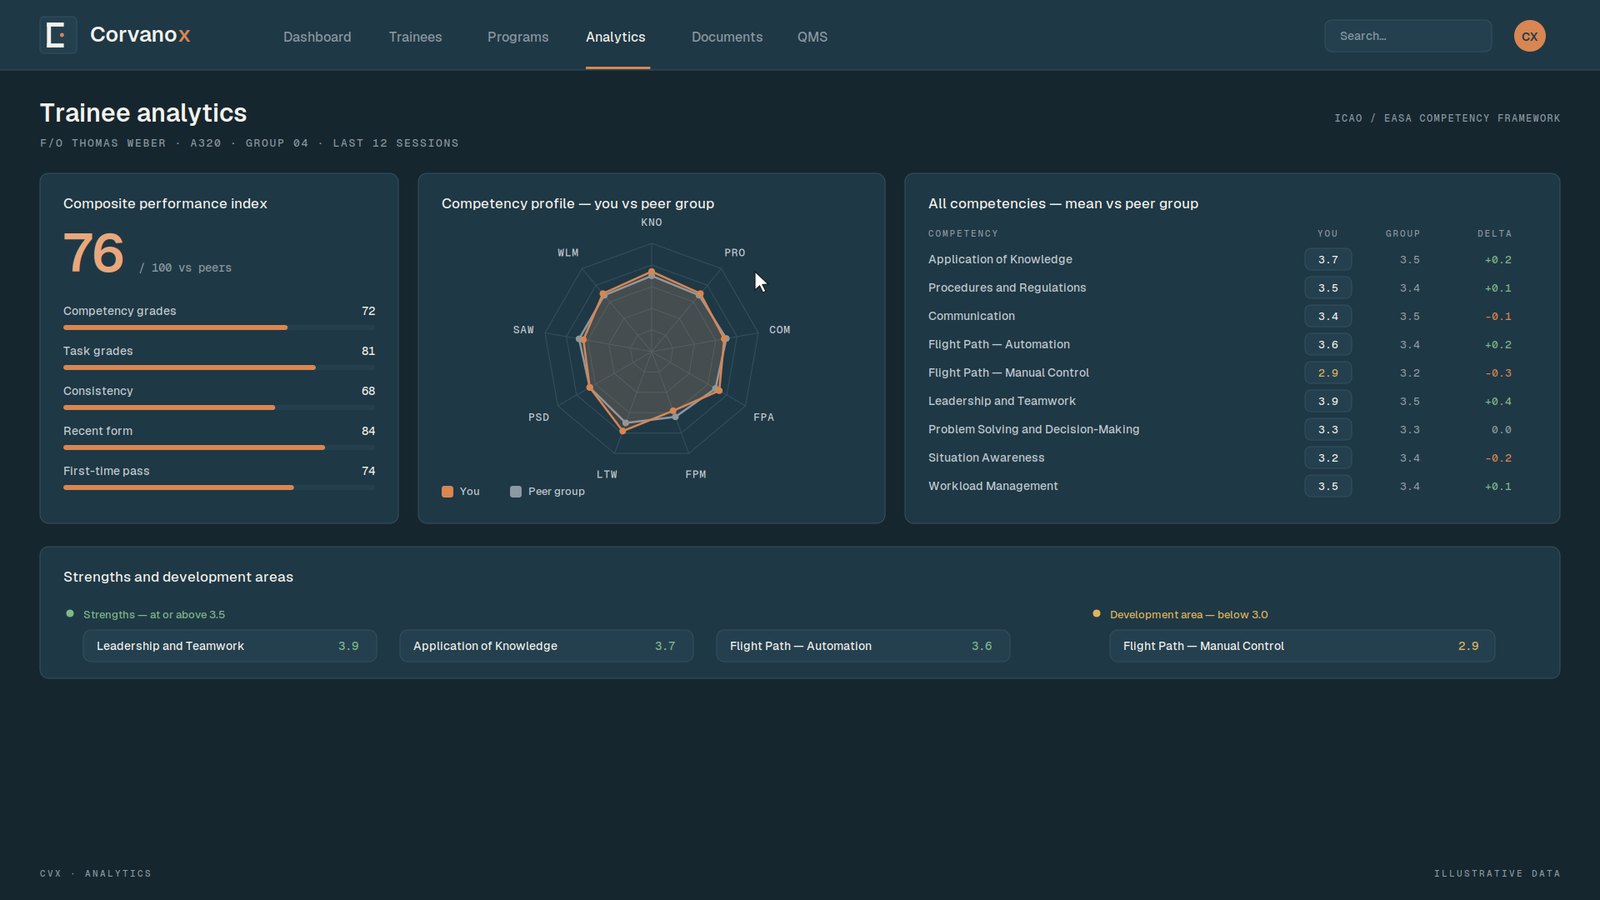Click the First-time pass progress bar
This screenshot has height=900, width=1600.
[219, 487]
